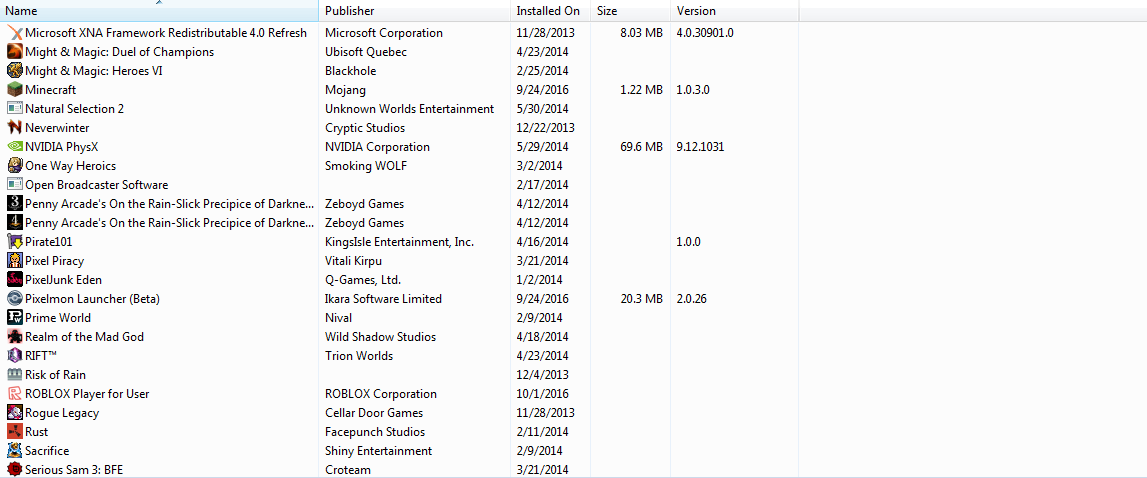This screenshot has width=1147, height=478.
Task: Click the Risk of Rain icon
Action: tap(15, 375)
